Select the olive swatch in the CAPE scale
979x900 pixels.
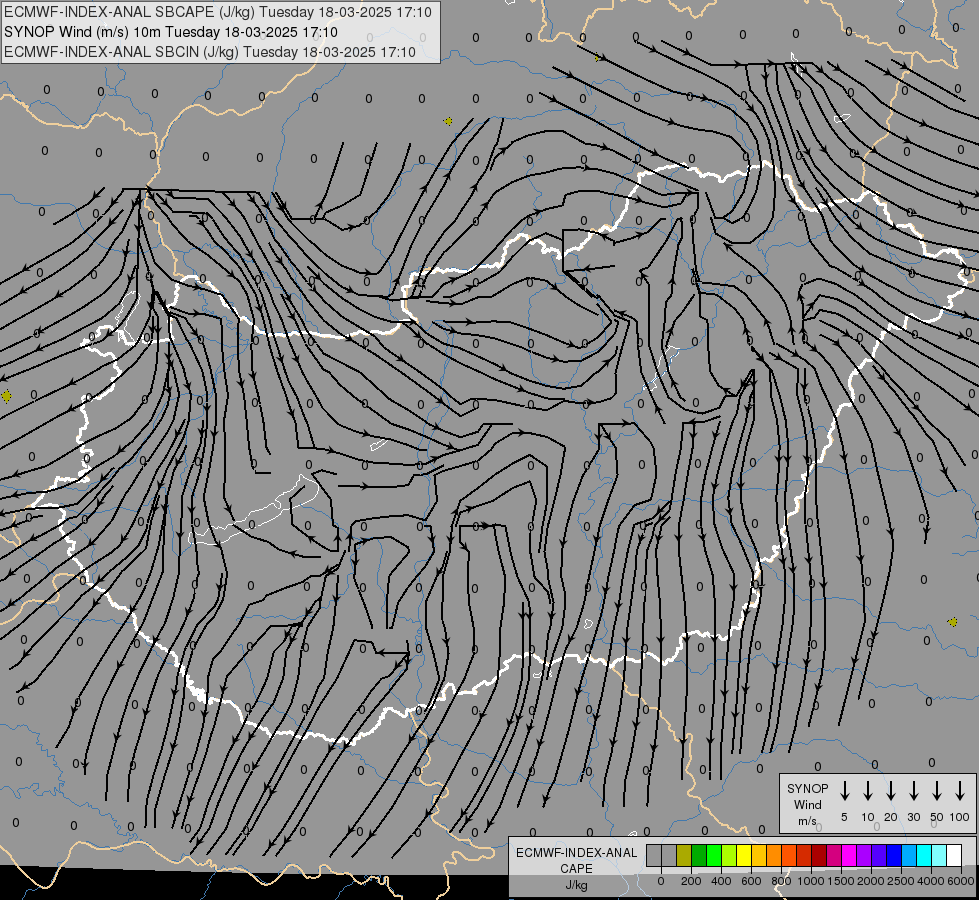[x=684, y=855]
